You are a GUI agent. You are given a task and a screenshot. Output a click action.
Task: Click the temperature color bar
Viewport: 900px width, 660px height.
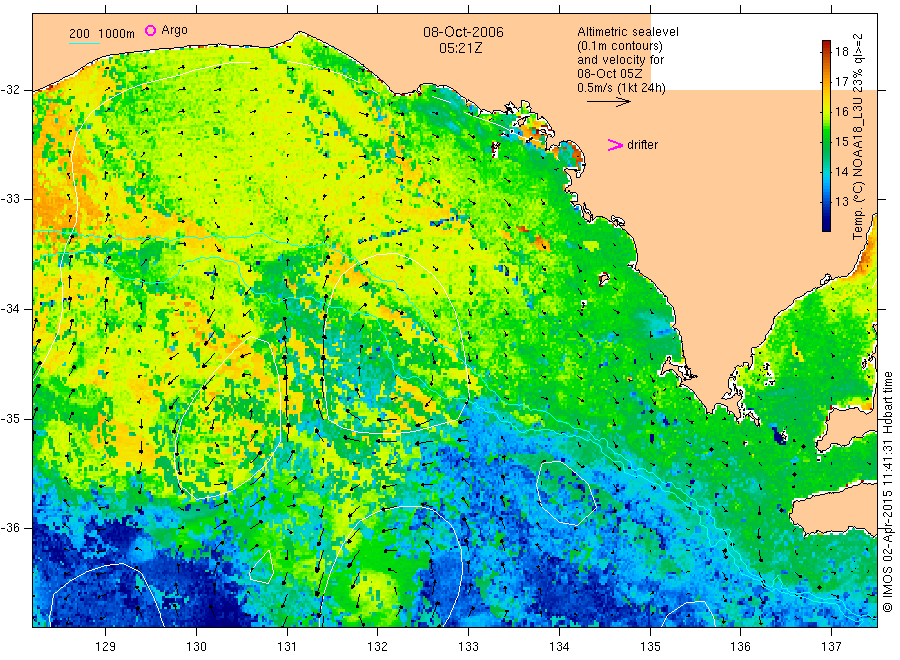click(827, 136)
